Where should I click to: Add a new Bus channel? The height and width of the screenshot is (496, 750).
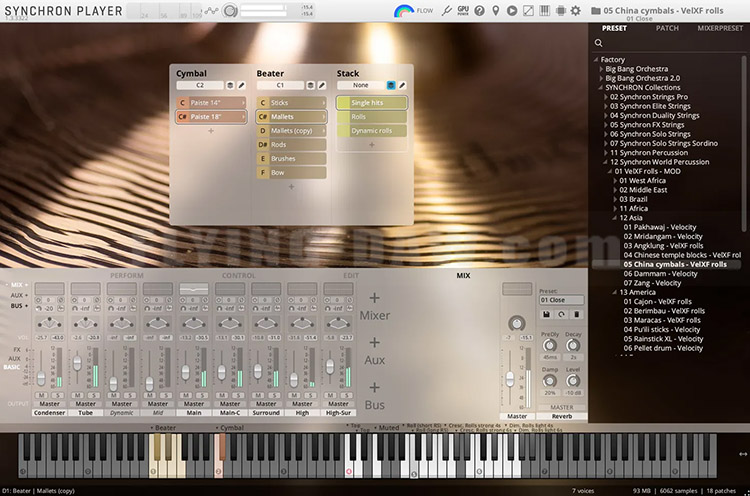pos(375,397)
